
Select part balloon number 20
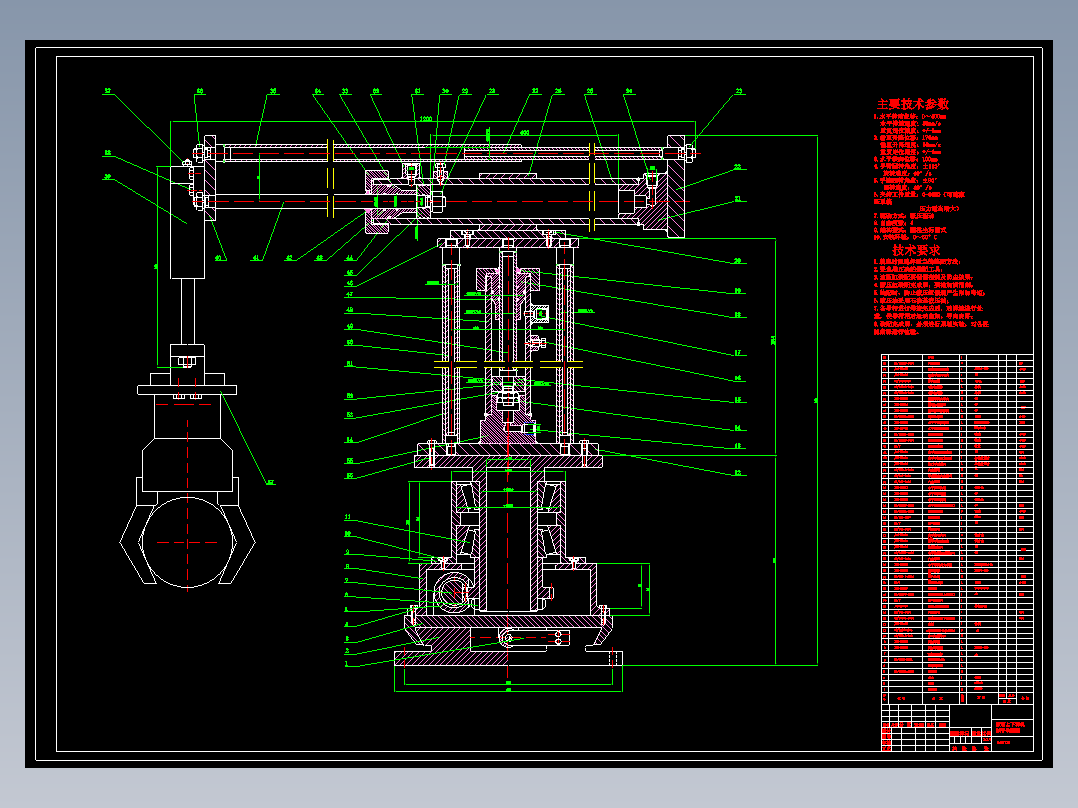click(x=738, y=261)
